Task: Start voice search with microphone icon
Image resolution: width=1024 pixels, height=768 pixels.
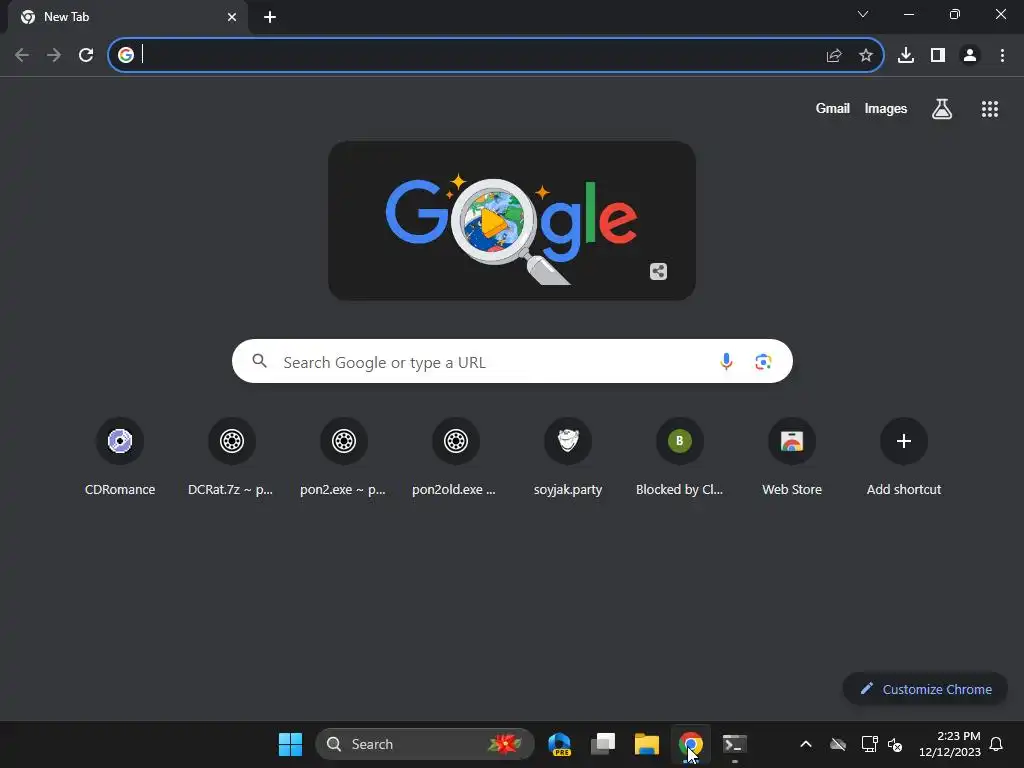Action: pyautogui.click(x=726, y=361)
